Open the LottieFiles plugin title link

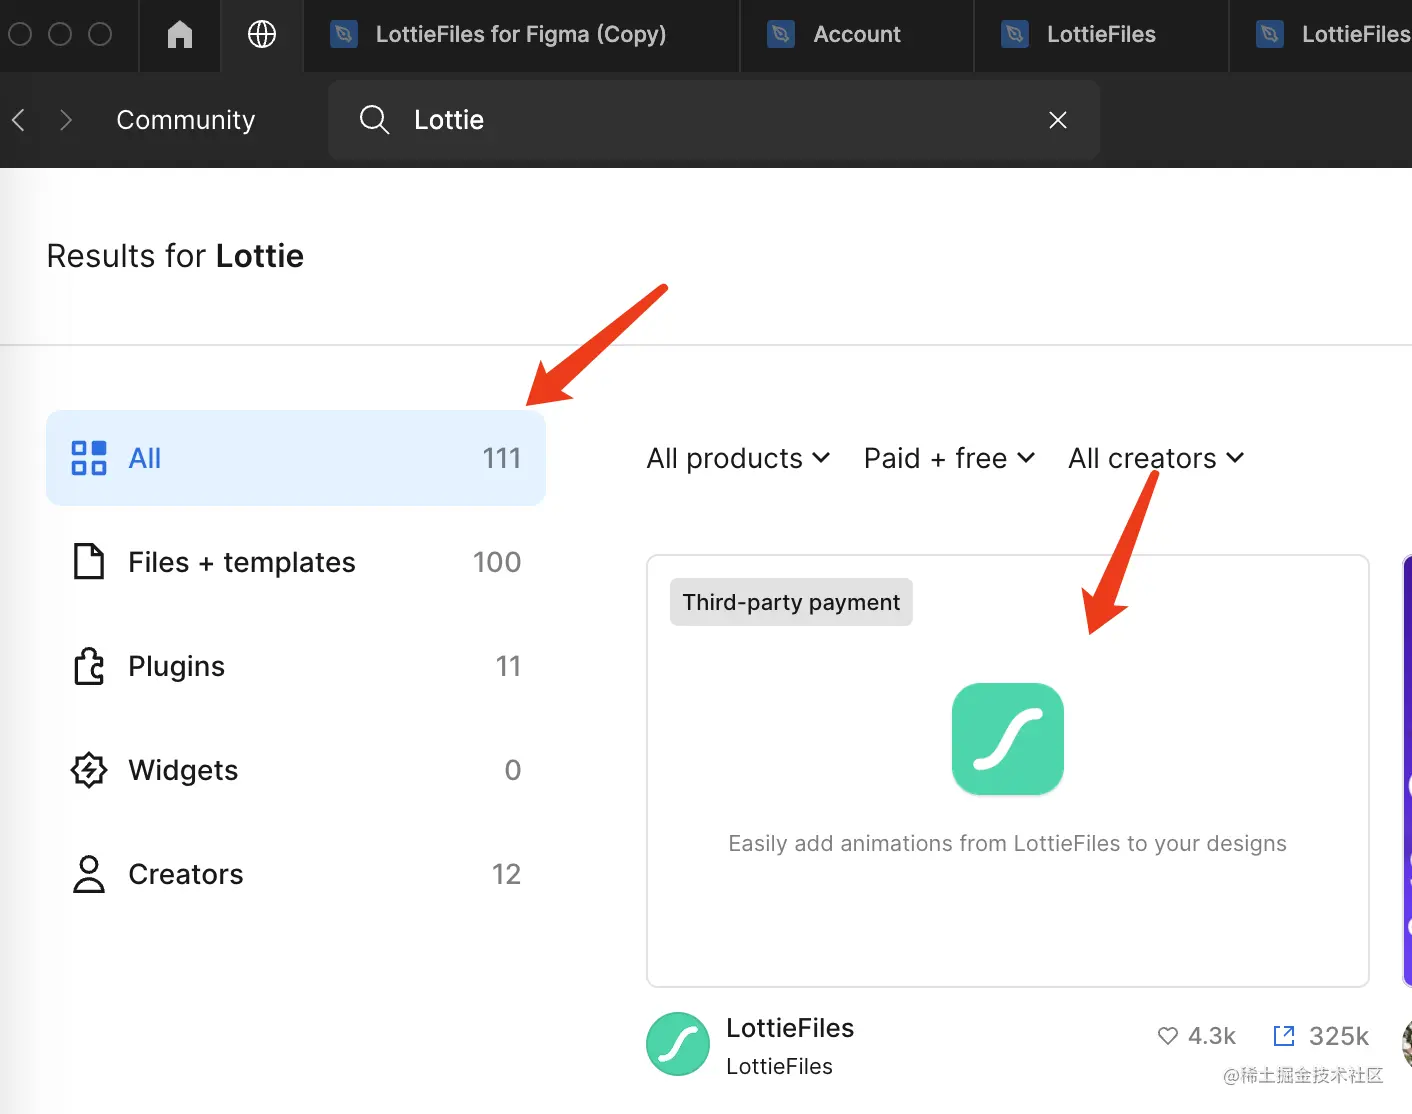[x=790, y=1028]
